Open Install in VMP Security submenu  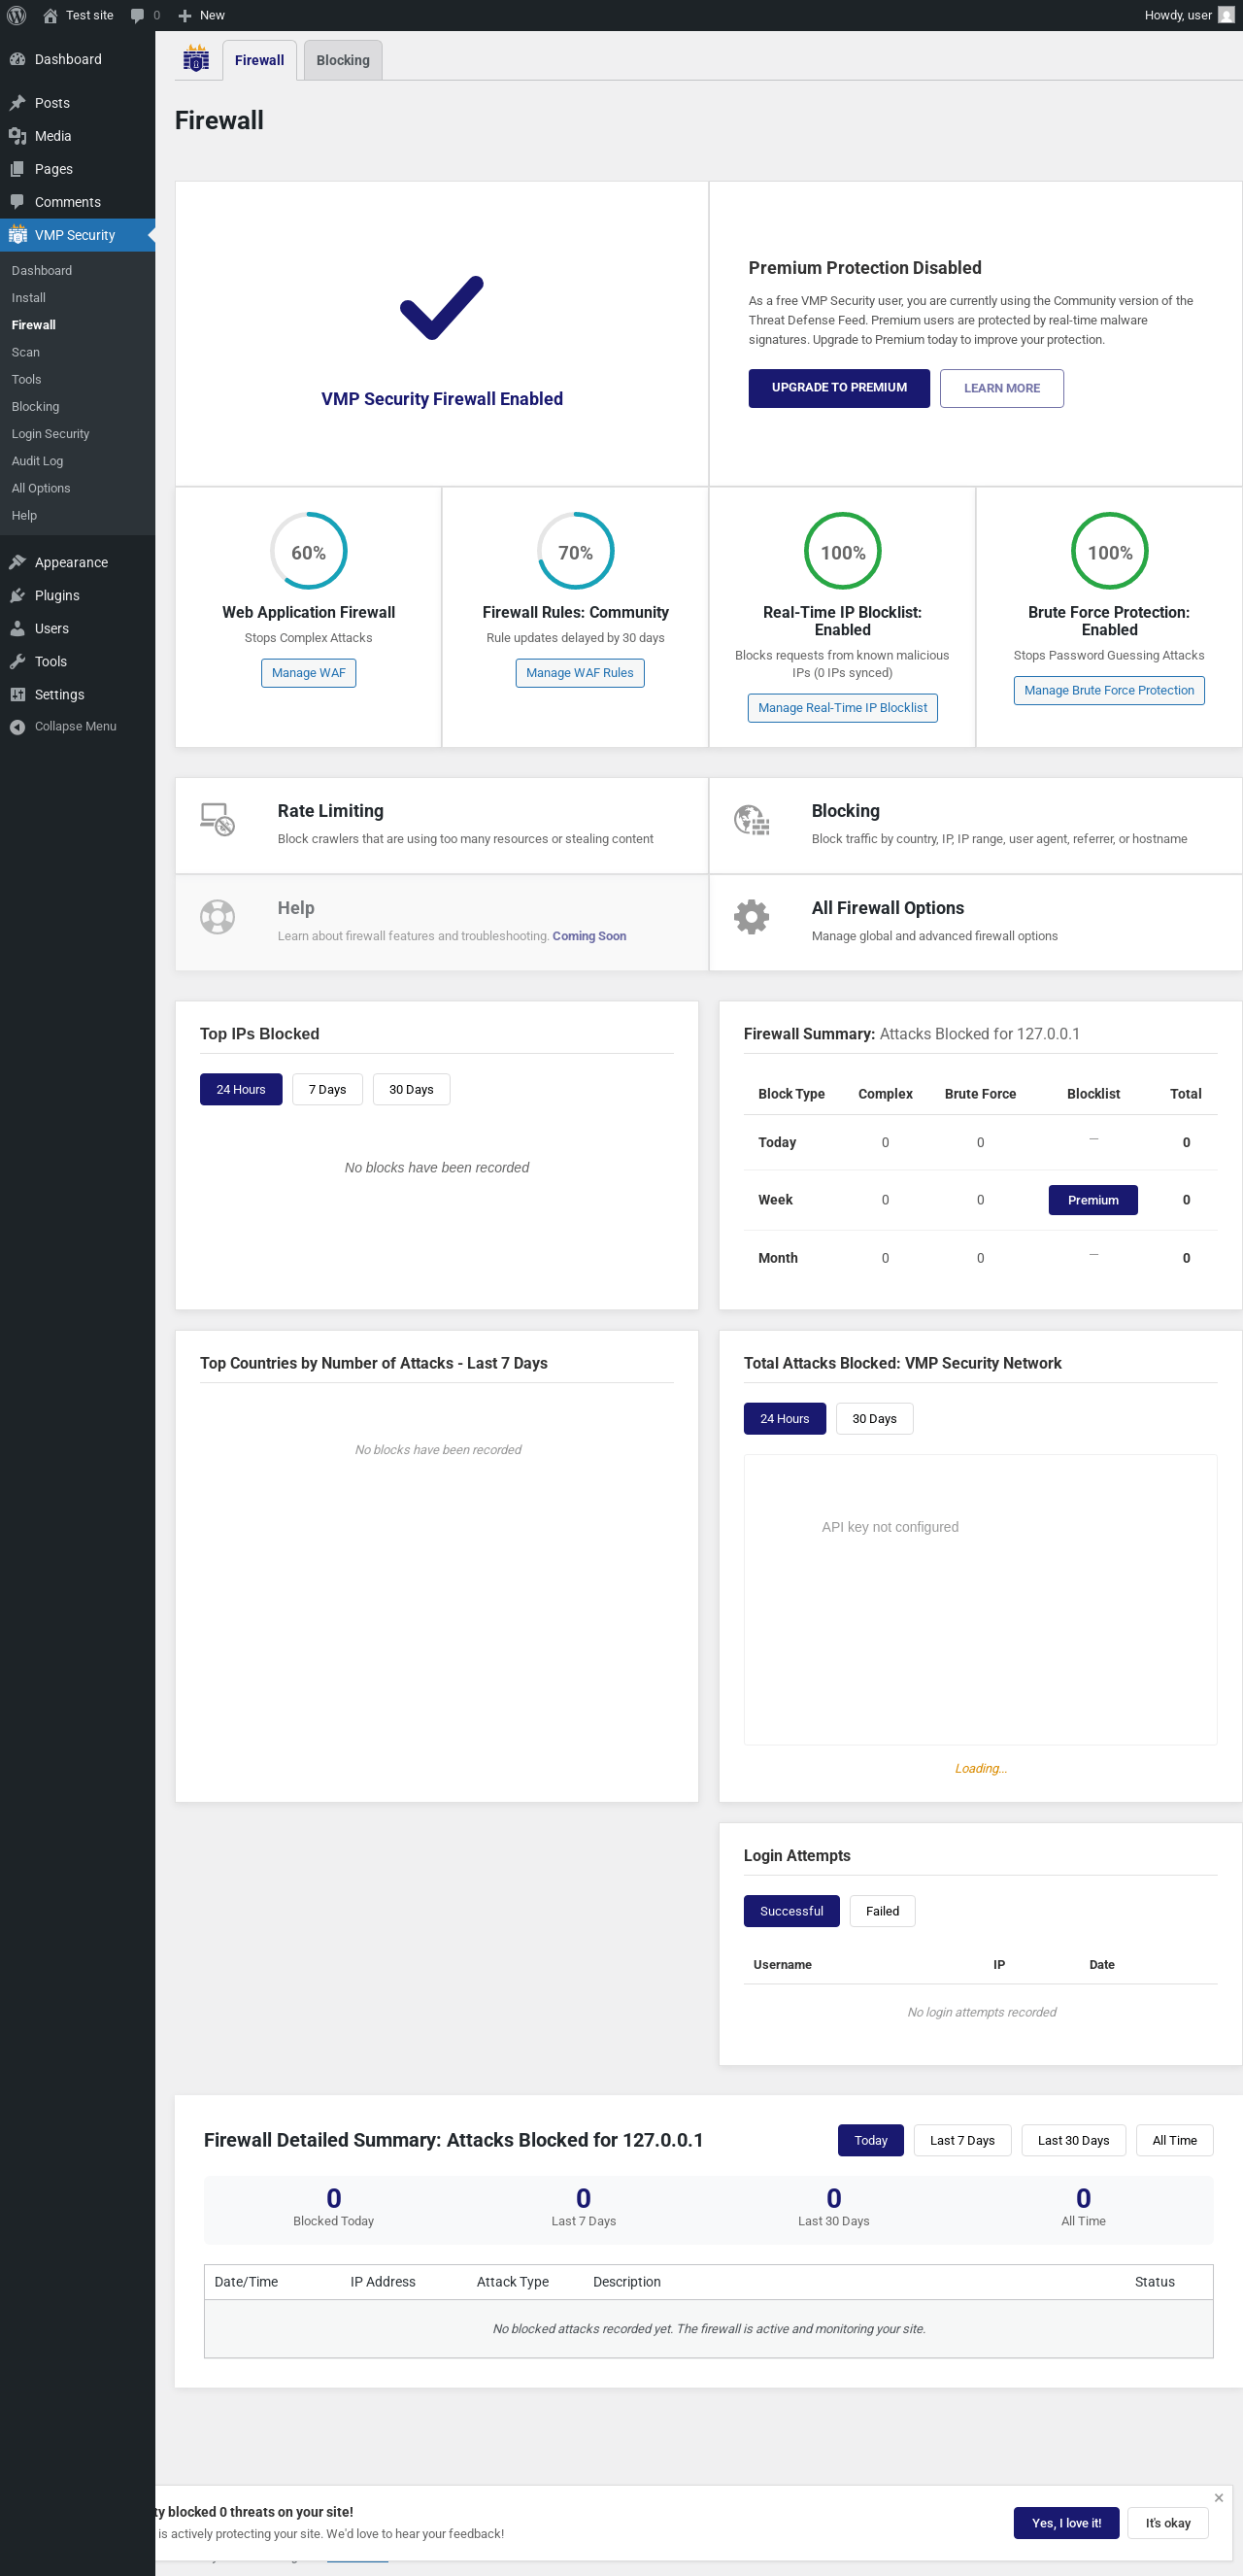28,298
